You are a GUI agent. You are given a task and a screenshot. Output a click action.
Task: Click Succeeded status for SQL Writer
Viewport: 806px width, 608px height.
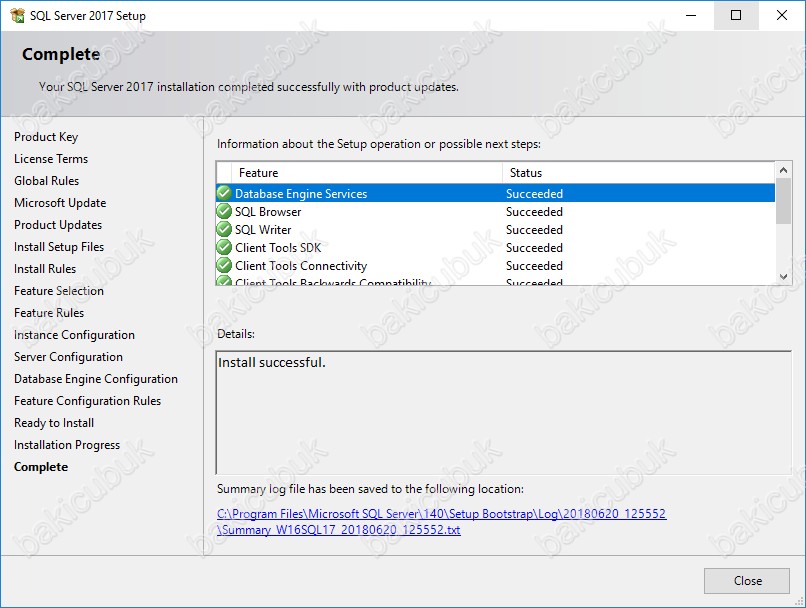pyautogui.click(x=534, y=230)
